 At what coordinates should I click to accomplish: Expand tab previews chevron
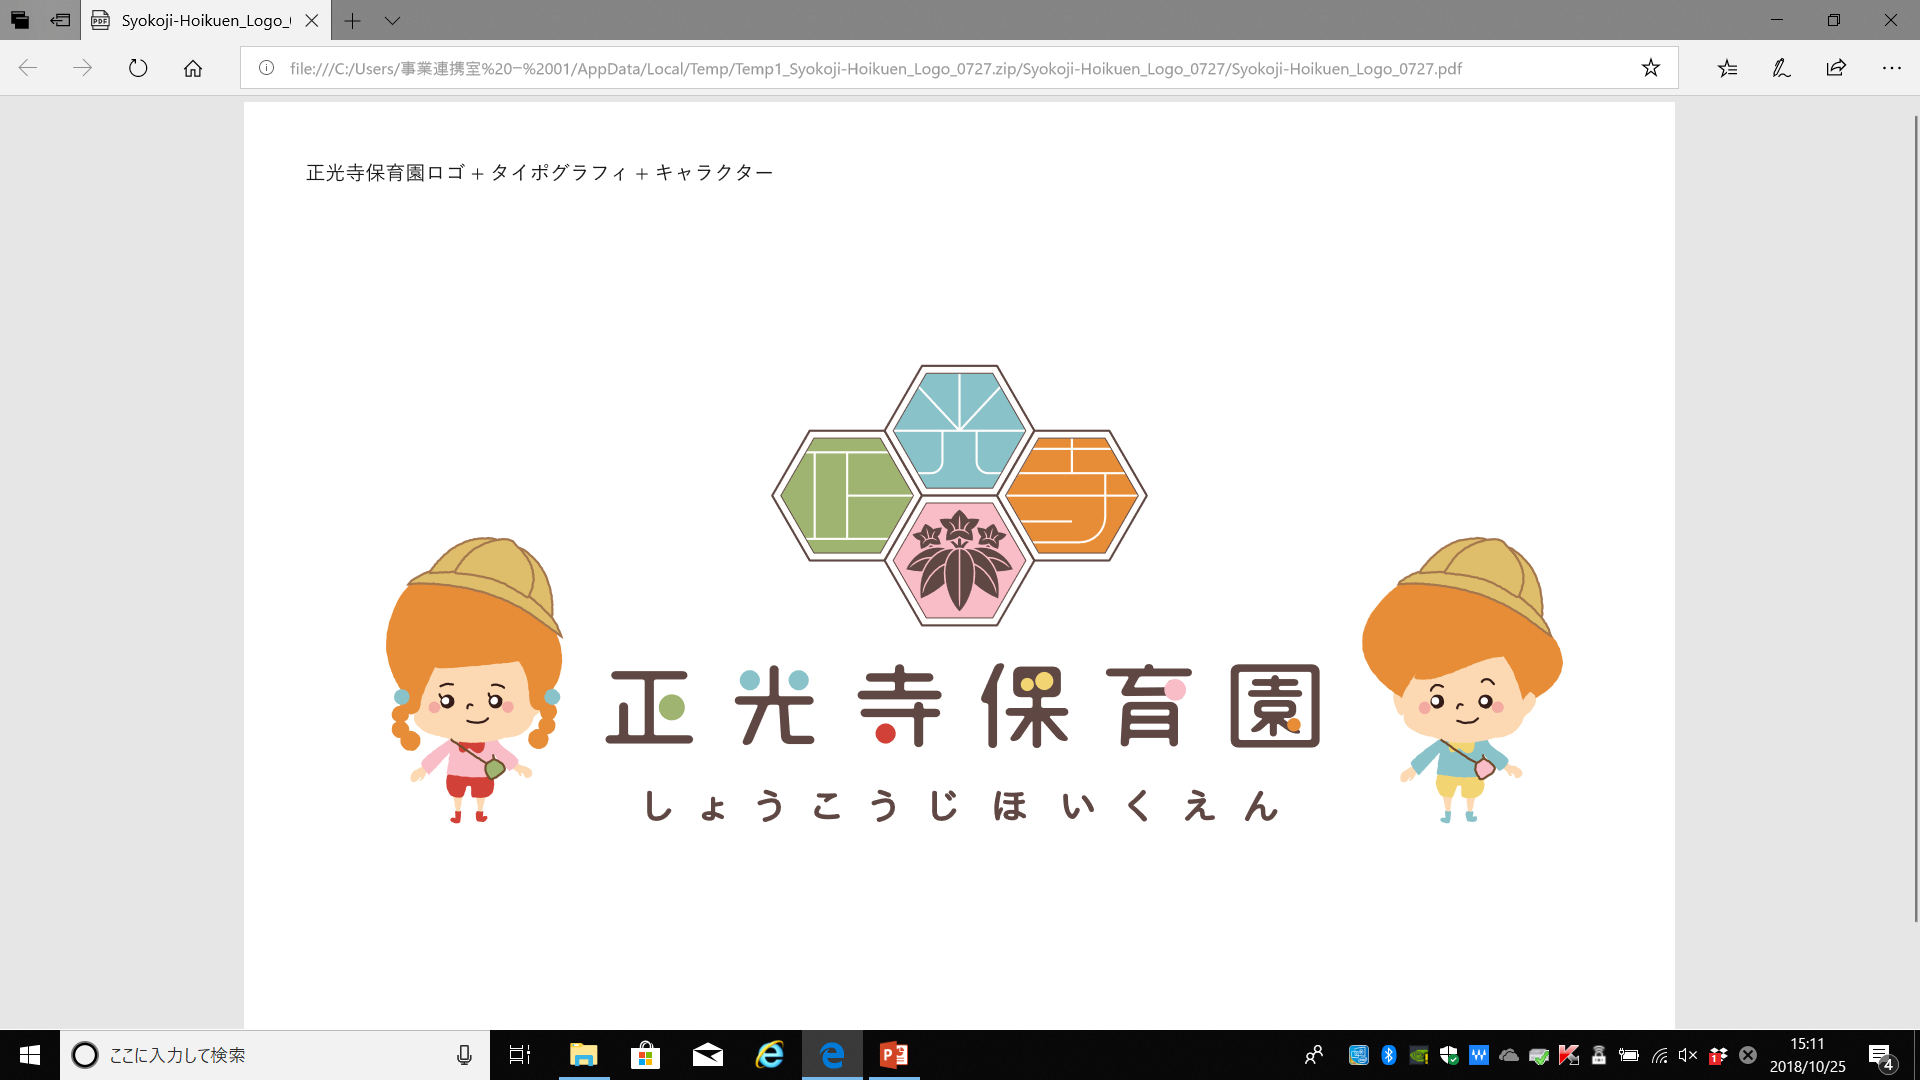coord(392,20)
